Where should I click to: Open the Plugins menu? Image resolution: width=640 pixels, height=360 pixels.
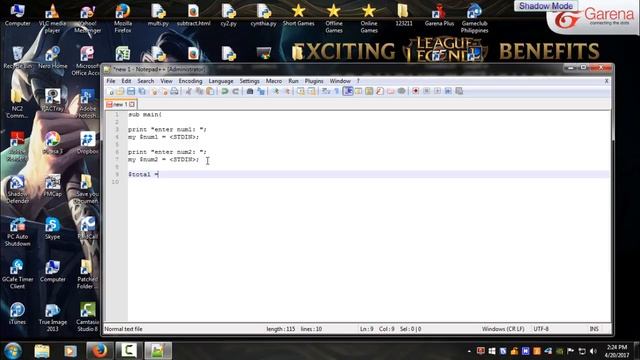point(314,81)
